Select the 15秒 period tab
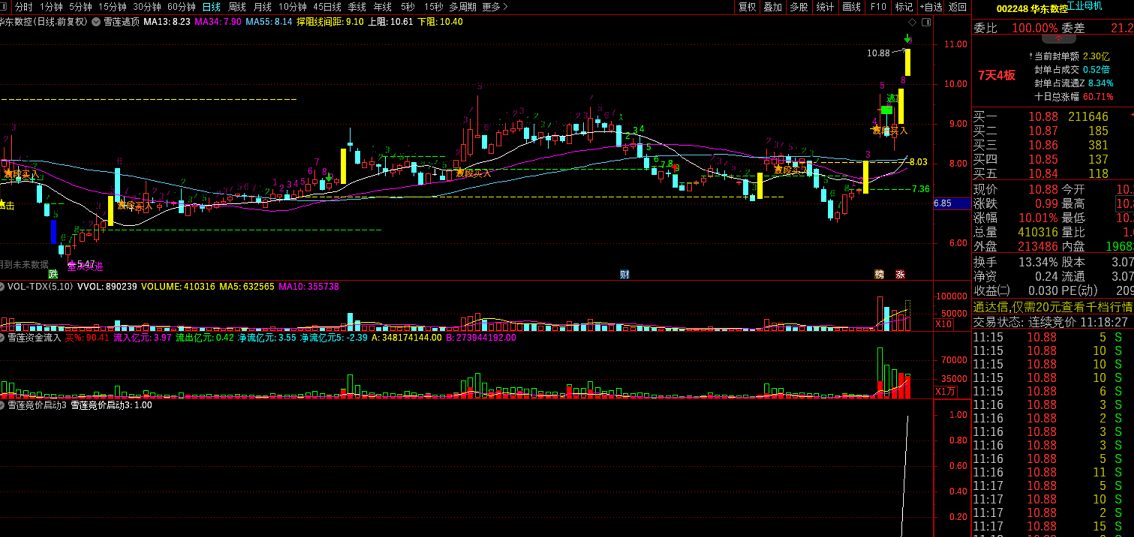Viewport: 1134px width, 537px height. click(434, 7)
